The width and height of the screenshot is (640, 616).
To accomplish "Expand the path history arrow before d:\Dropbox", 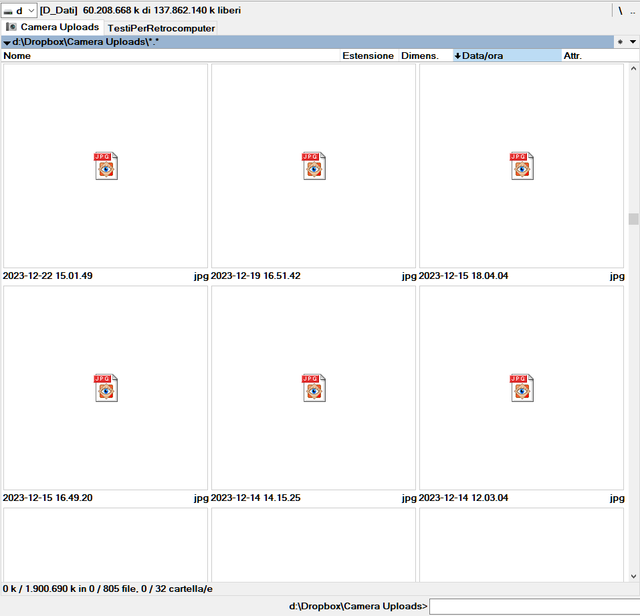I will (x=7, y=42).
